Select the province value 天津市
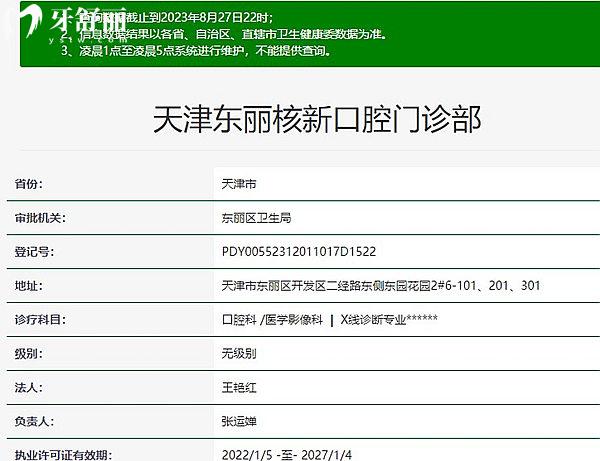600x461 pixels. tap(238, 185)
